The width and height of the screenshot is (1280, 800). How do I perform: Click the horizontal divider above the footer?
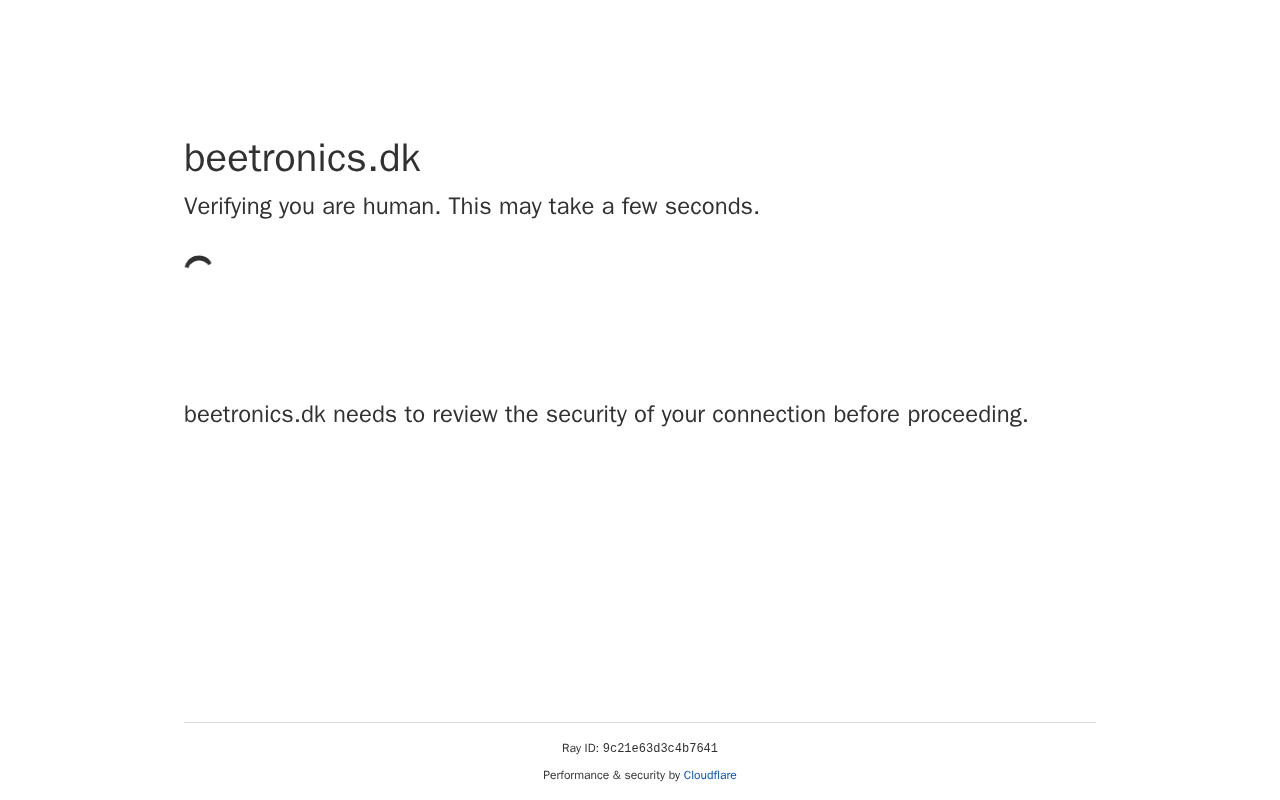(x=640, y=722)
